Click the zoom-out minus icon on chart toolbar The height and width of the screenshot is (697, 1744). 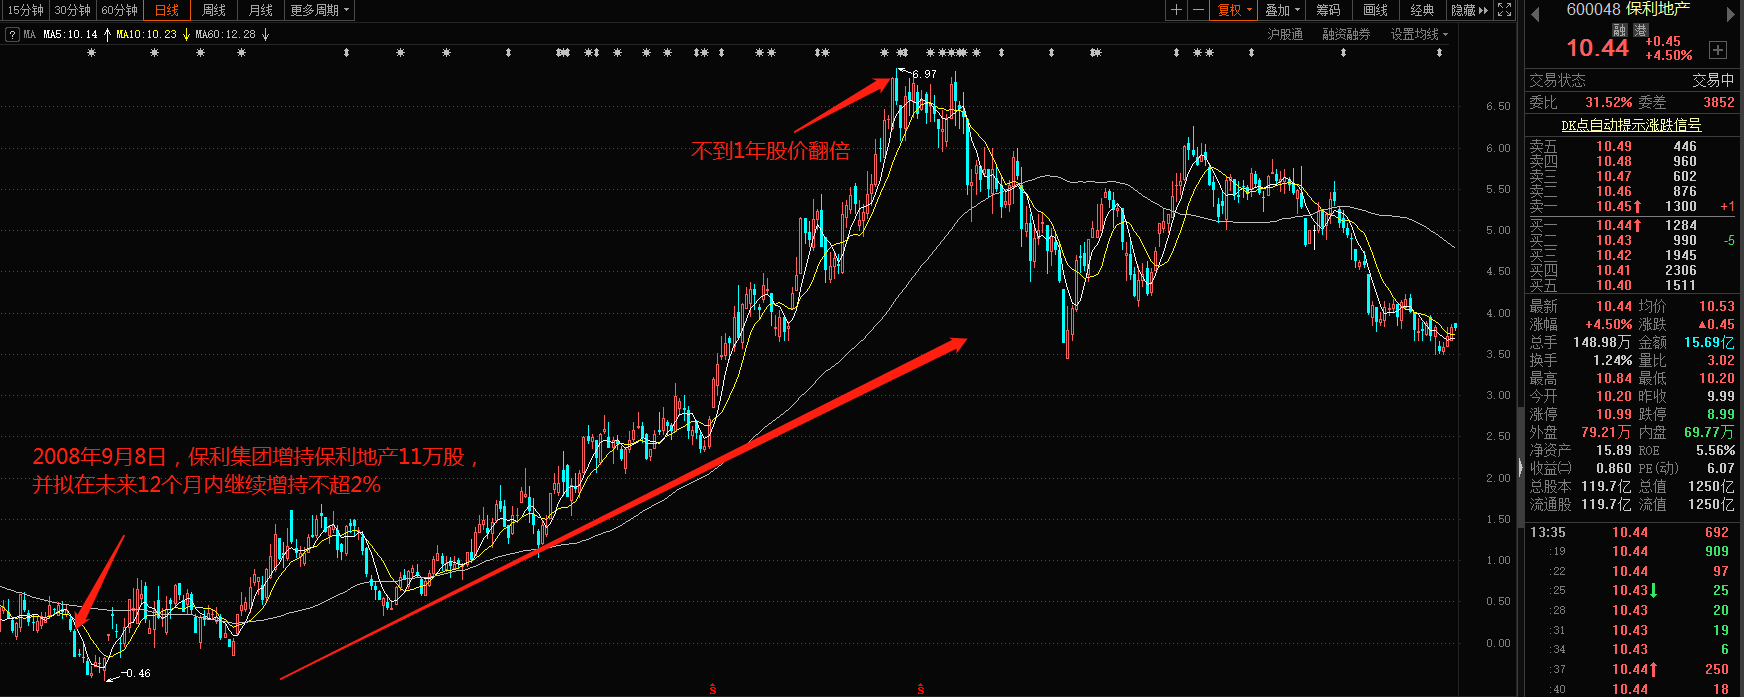tap(1199, 10)
